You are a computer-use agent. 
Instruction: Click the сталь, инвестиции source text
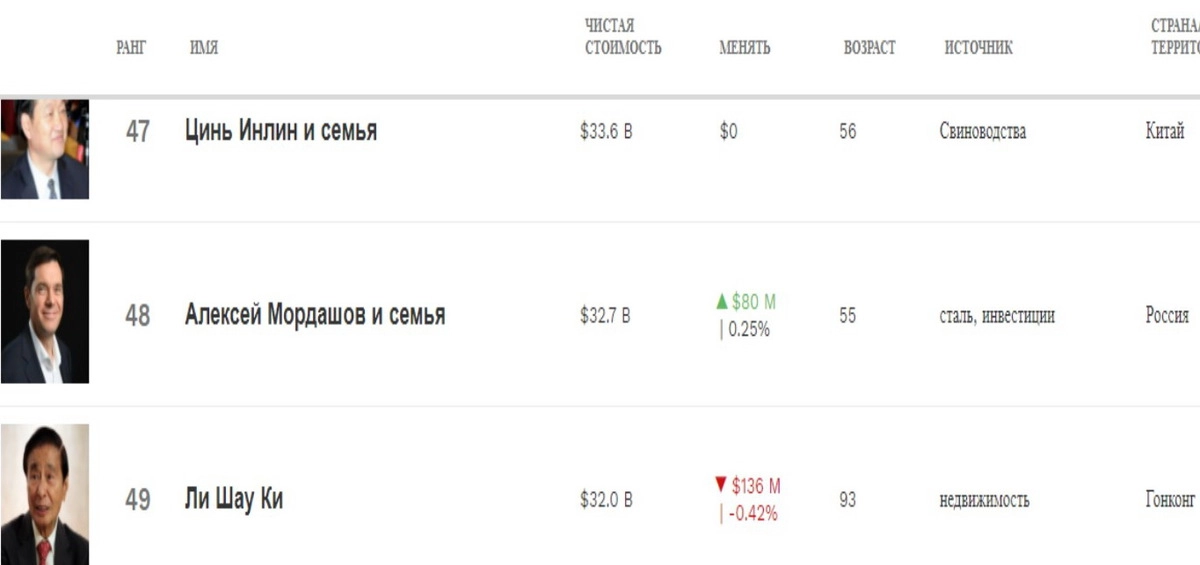(996, 316)
